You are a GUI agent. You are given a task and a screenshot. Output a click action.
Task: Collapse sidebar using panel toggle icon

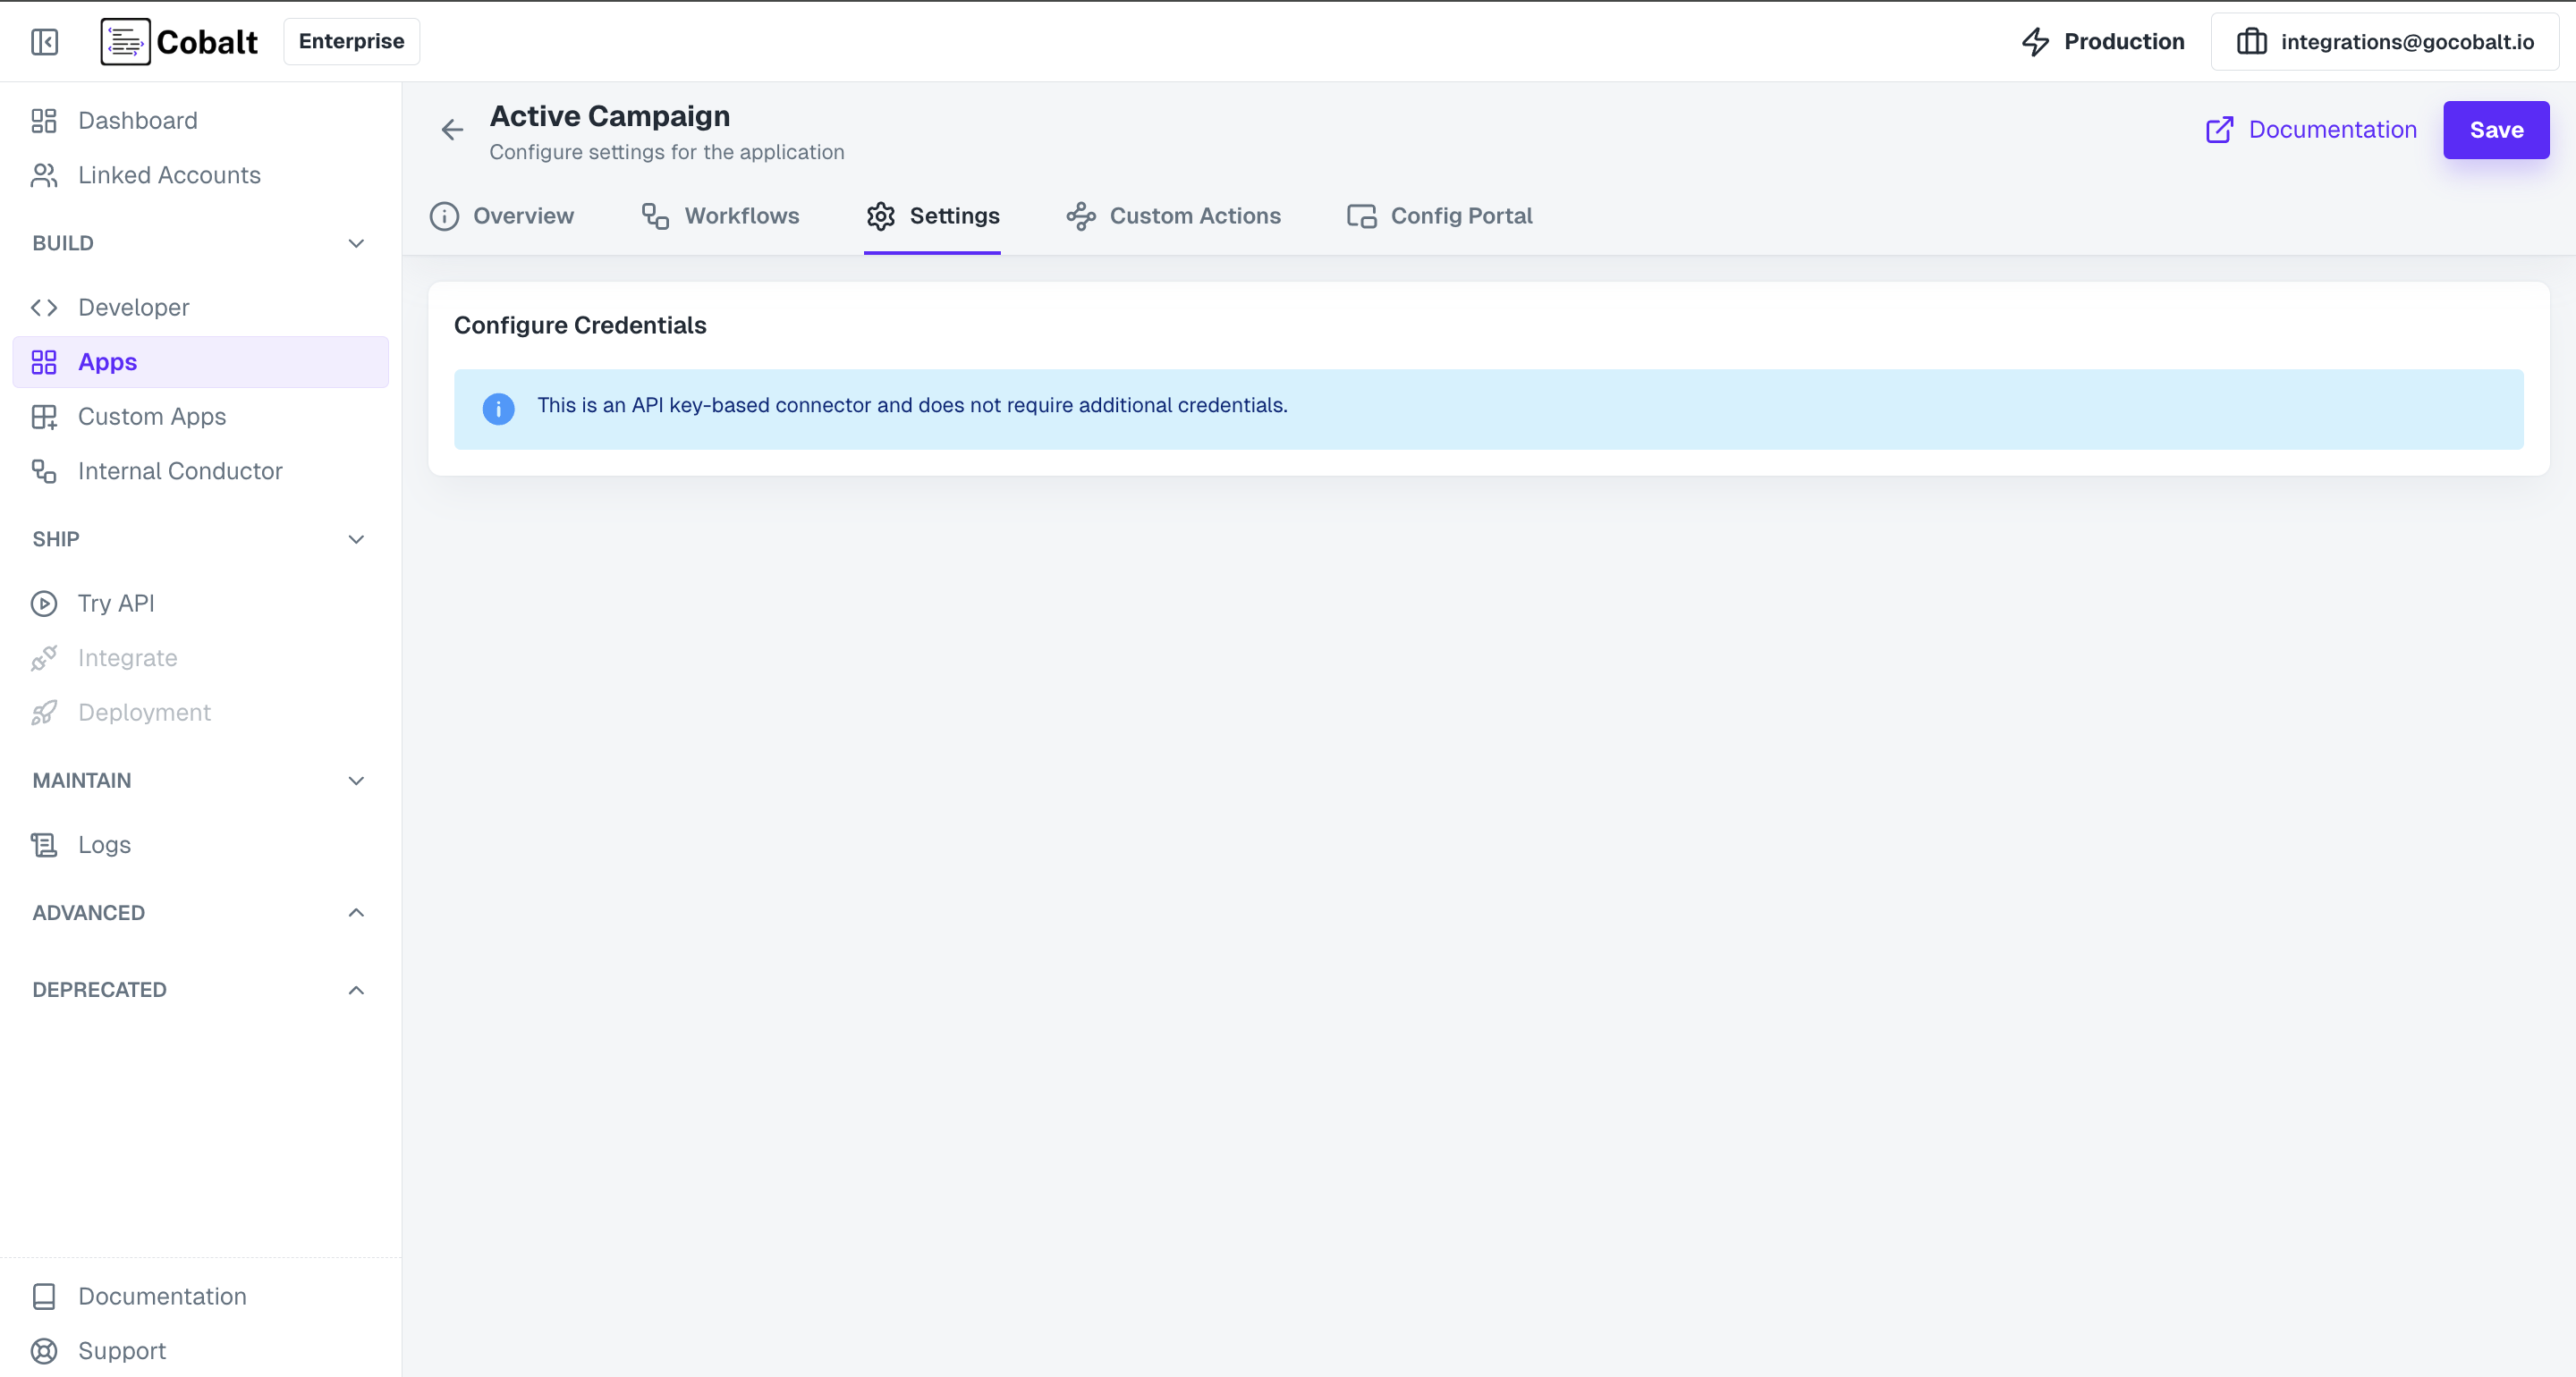tap(44, 42)
